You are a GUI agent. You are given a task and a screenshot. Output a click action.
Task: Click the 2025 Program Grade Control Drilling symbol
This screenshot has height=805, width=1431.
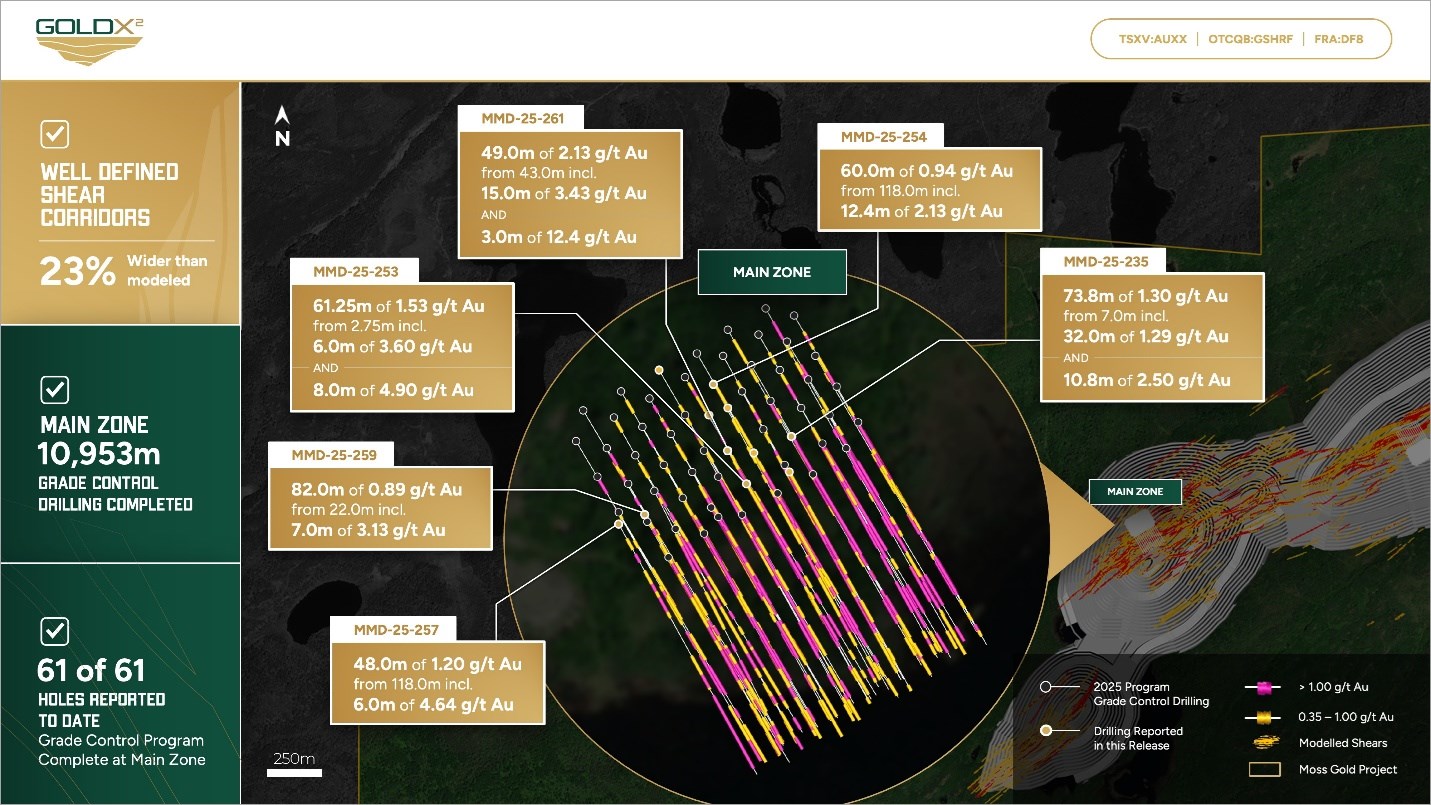(1046, 688)
